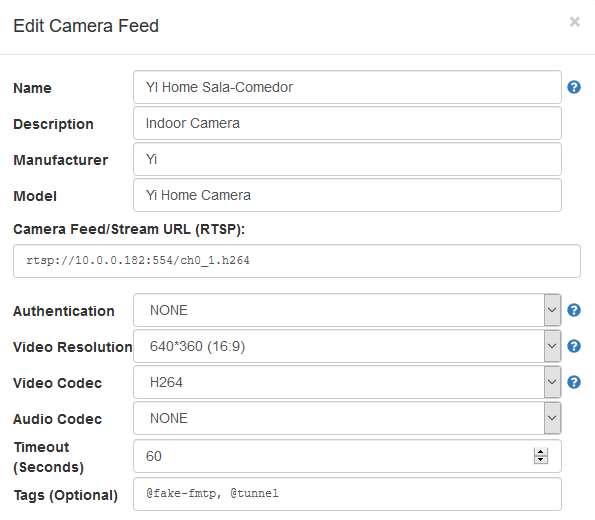Click help icon for Video Resolution
The image size is (595, 520).
click(x=574, y=346)
